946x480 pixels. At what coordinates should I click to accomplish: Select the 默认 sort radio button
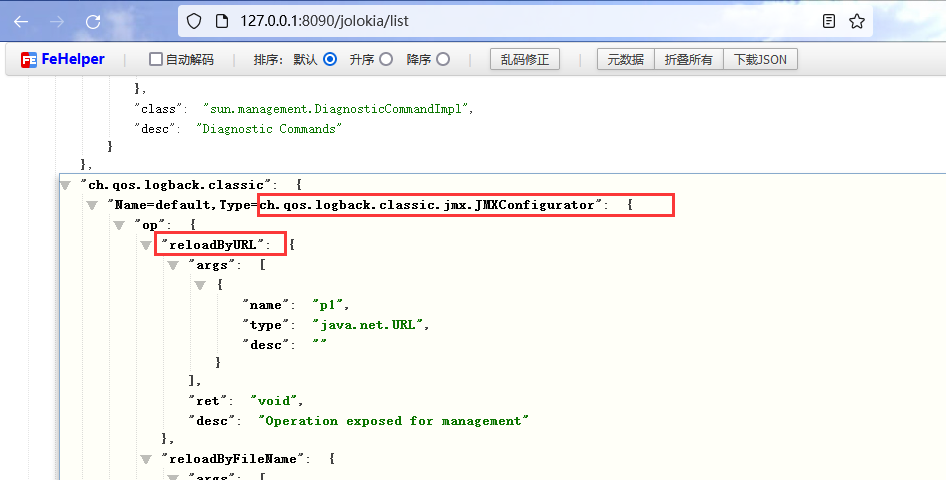pyautogui.click(x=330, y=59)
